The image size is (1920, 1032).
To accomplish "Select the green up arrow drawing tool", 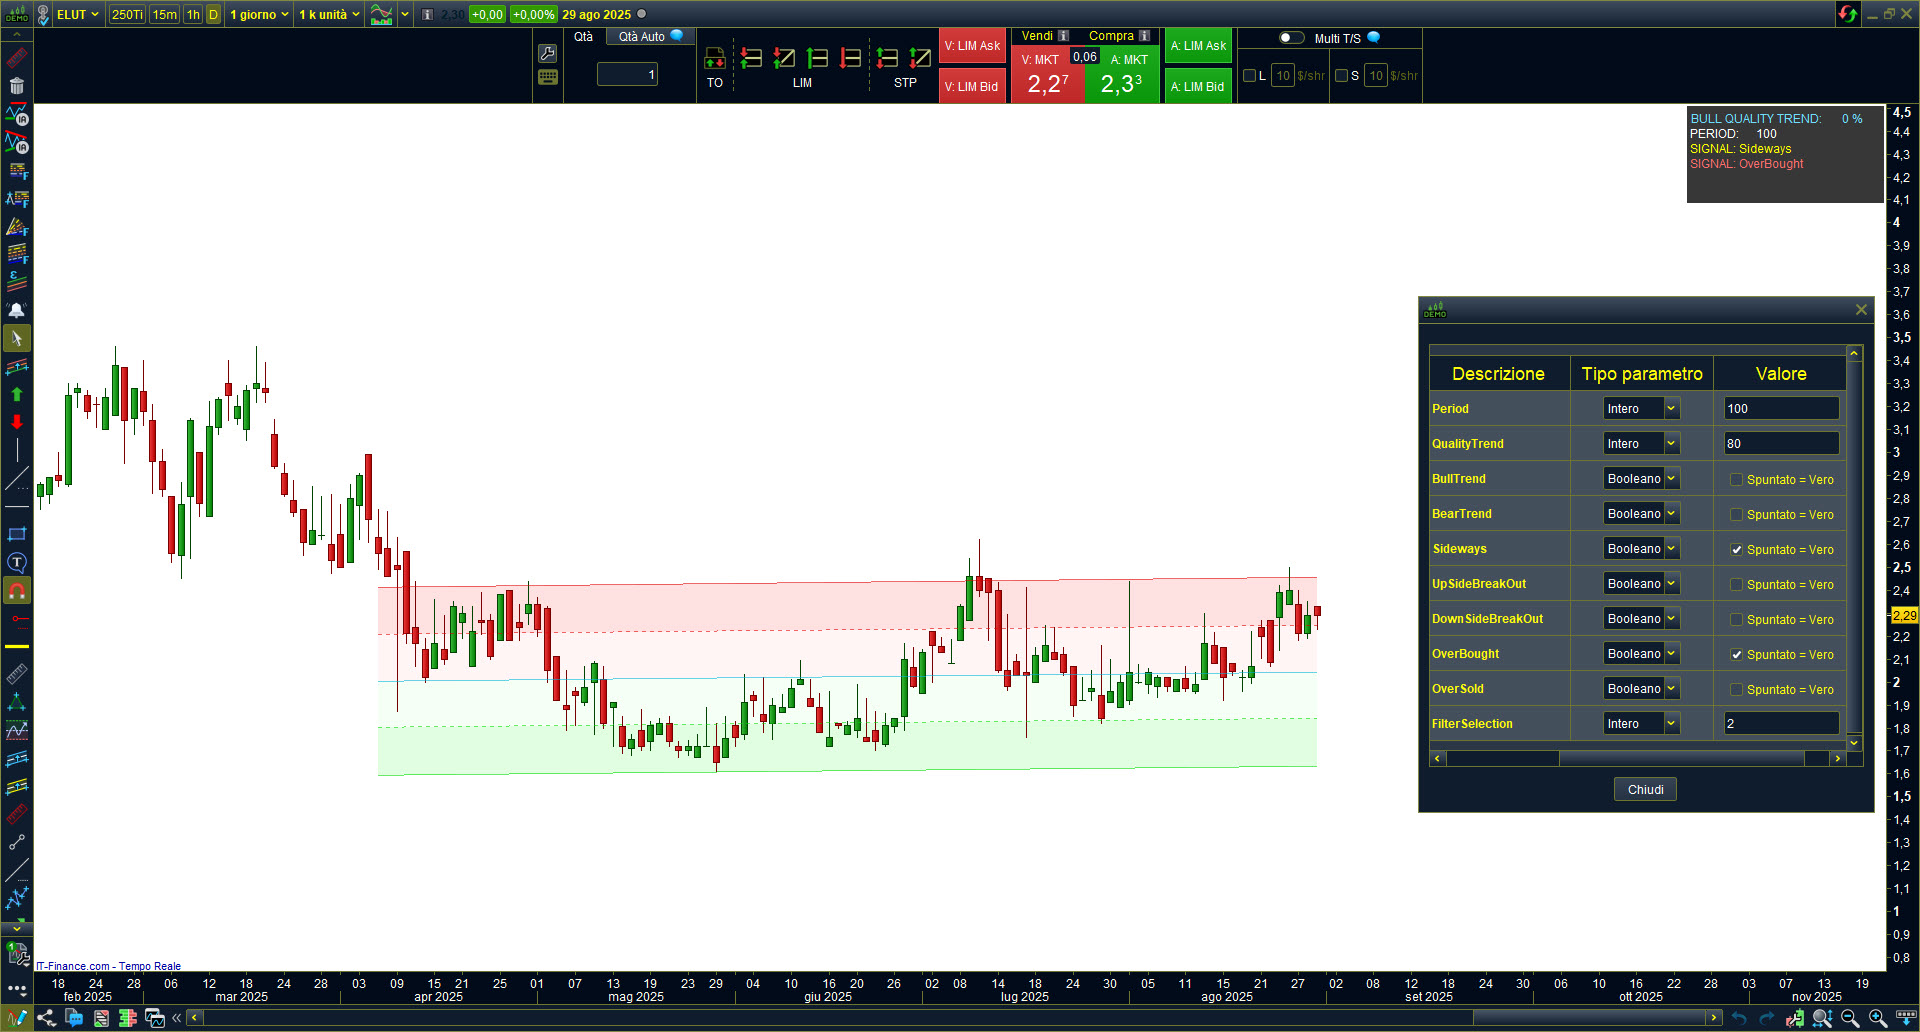I will (x=17, y=394).
